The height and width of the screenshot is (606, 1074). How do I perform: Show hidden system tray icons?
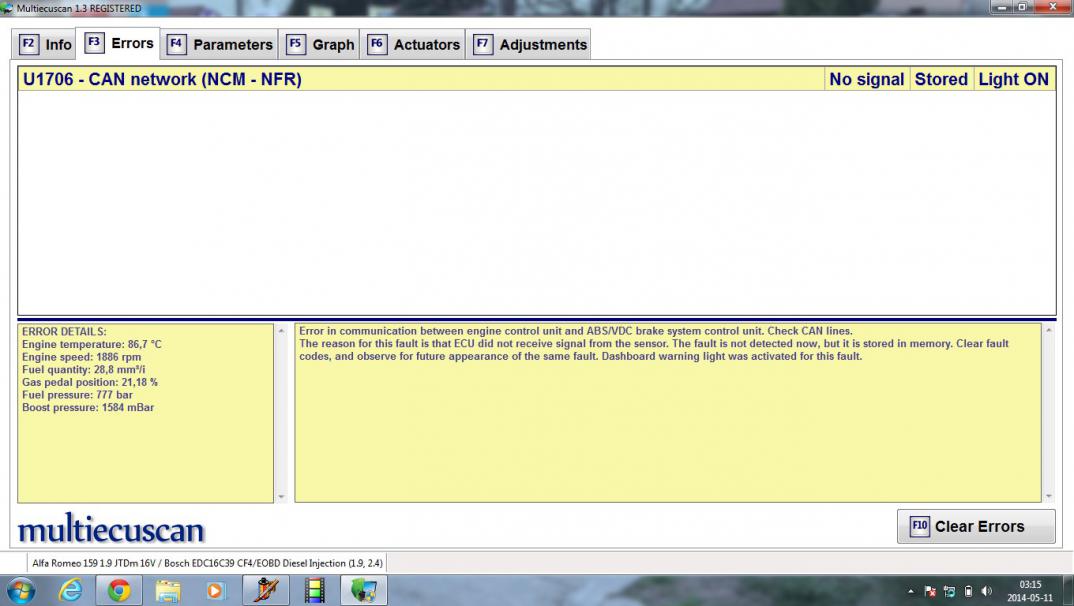tap(911, 592)
